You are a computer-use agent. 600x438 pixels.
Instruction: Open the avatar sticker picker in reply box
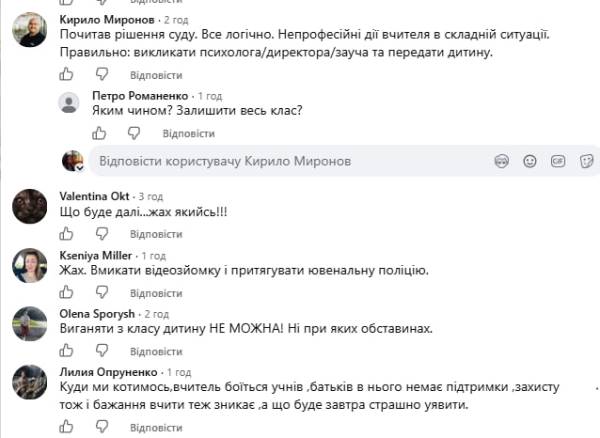(502, 161)
